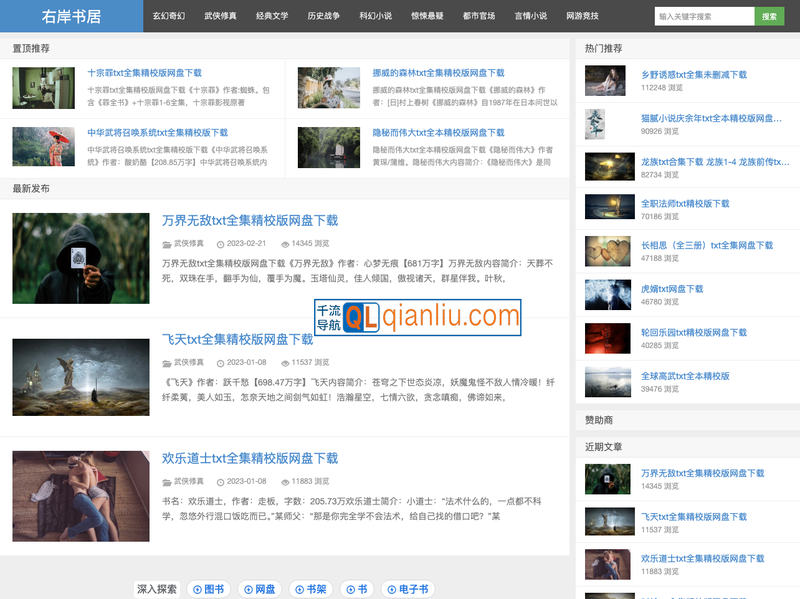The height and width of the screenshot is (599, 800).
Task: Focus the keyword search input box
Action: (x=704, y=16)
